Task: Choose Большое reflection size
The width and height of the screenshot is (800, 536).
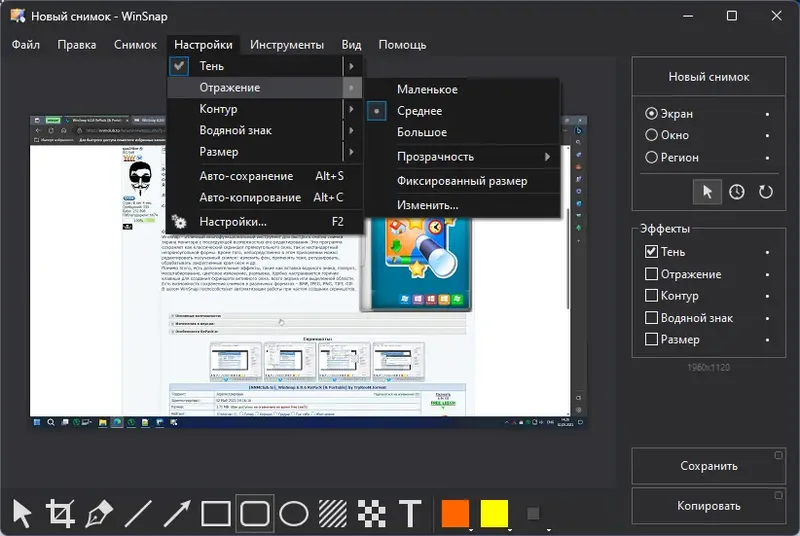Action: click(463, 132)
